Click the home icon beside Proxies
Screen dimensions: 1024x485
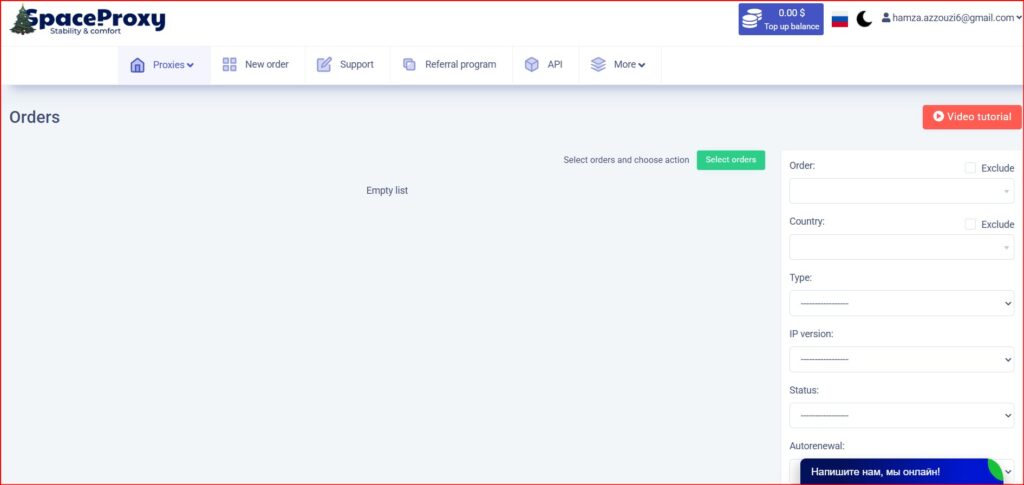138,65
